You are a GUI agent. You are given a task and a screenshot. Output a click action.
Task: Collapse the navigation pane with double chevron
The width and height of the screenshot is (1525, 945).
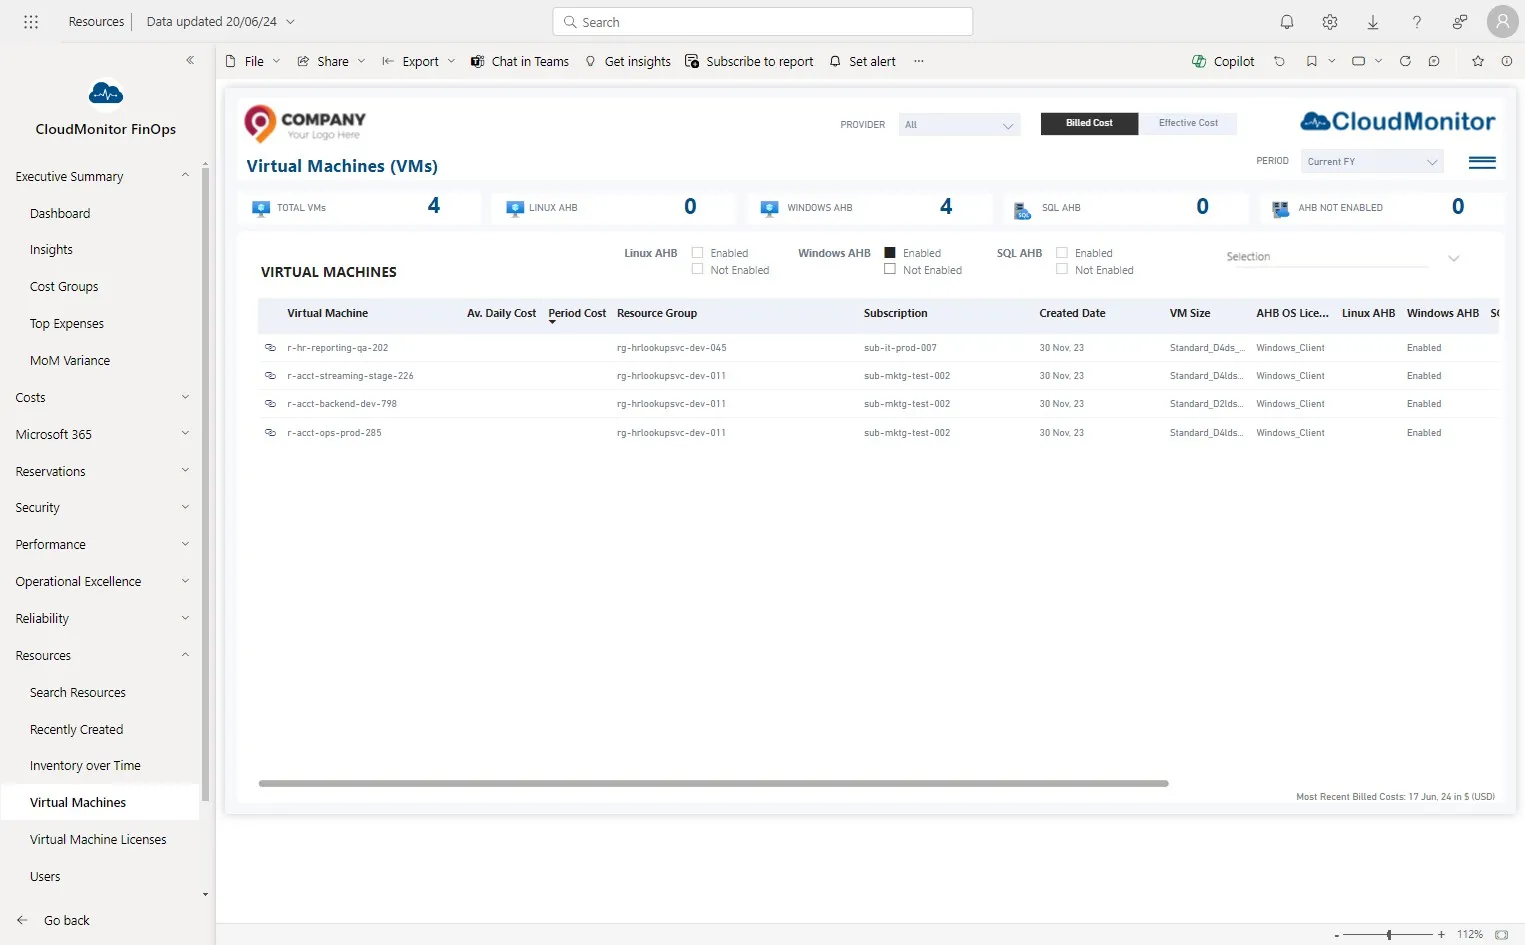pyautogui.click(x=190, y=60)
